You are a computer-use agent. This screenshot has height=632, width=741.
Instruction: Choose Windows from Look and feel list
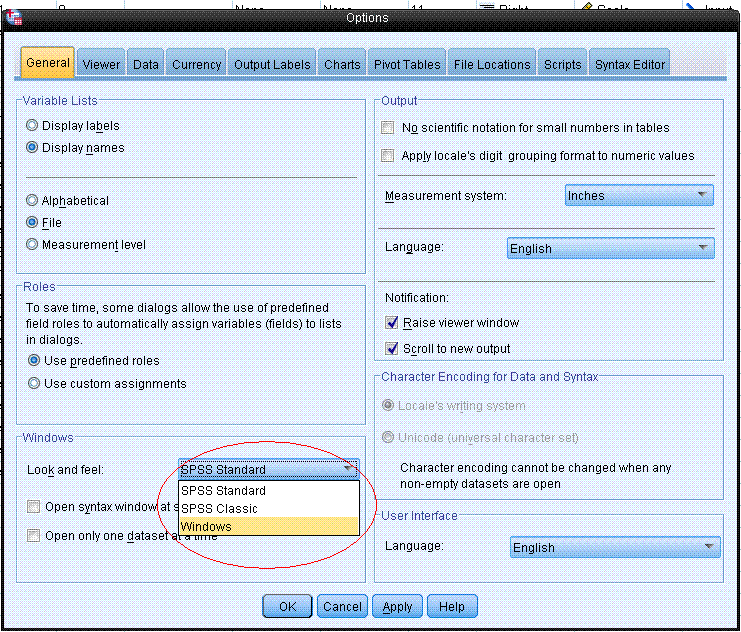pyautogui.click(x=267, y=527)
